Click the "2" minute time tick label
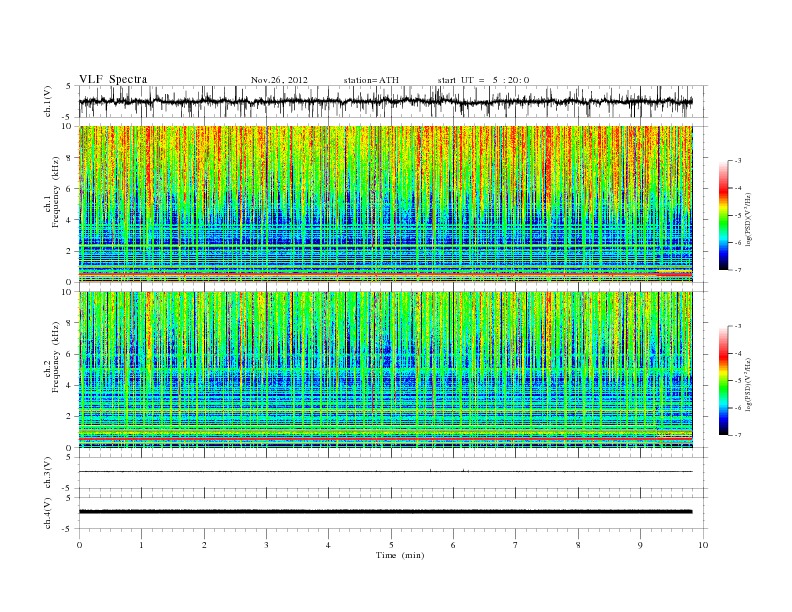792x612 pixels. 204,545
